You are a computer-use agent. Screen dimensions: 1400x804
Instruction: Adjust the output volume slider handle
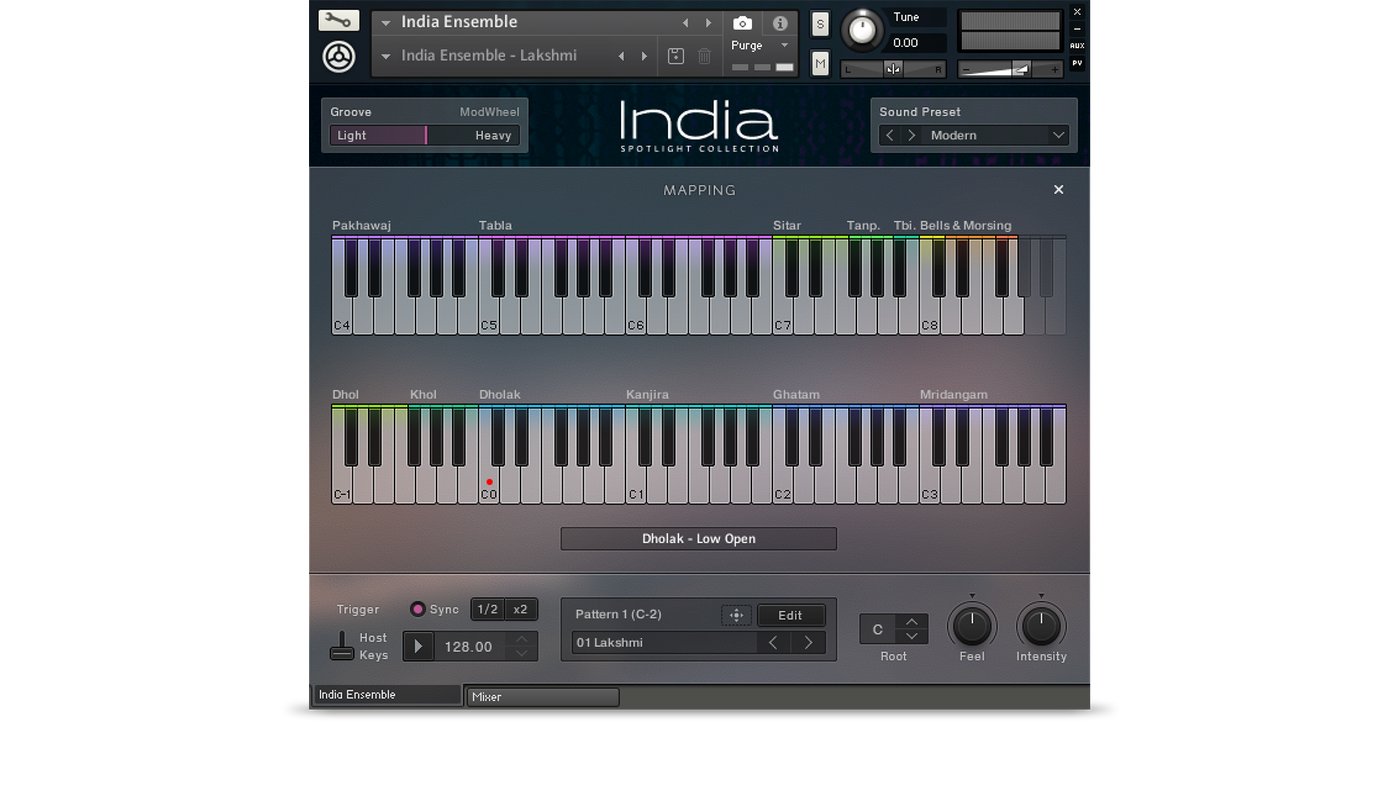click(x=1021, y=69)
